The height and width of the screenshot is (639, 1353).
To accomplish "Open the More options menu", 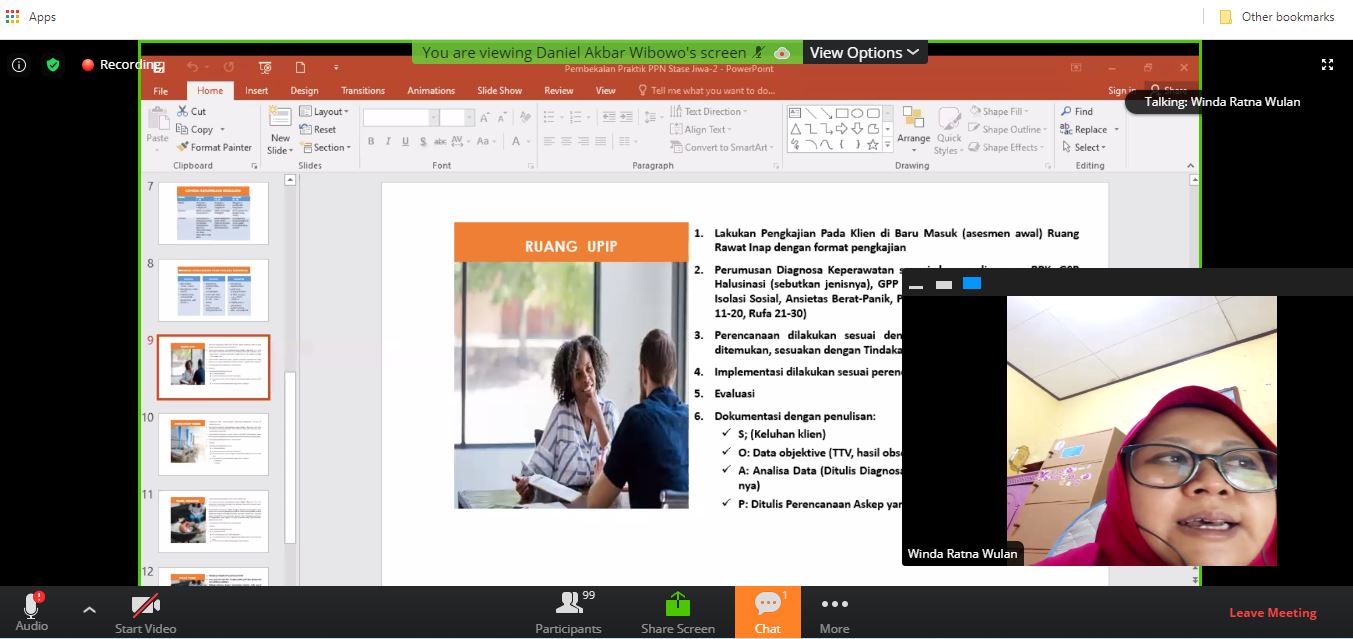I will tap(834, 612).
